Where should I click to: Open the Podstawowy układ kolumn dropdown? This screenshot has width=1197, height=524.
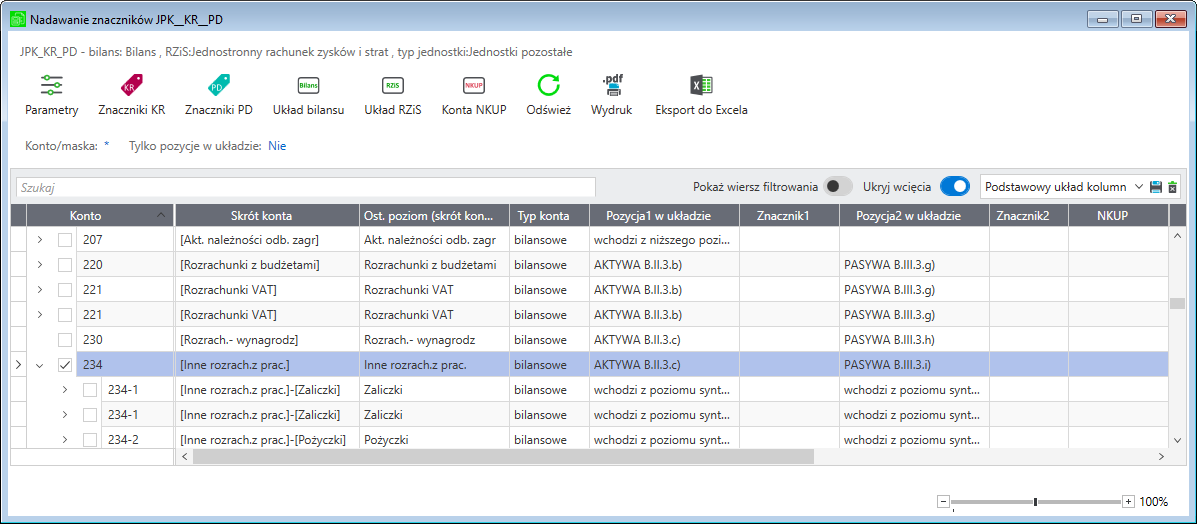[1062, 186]
